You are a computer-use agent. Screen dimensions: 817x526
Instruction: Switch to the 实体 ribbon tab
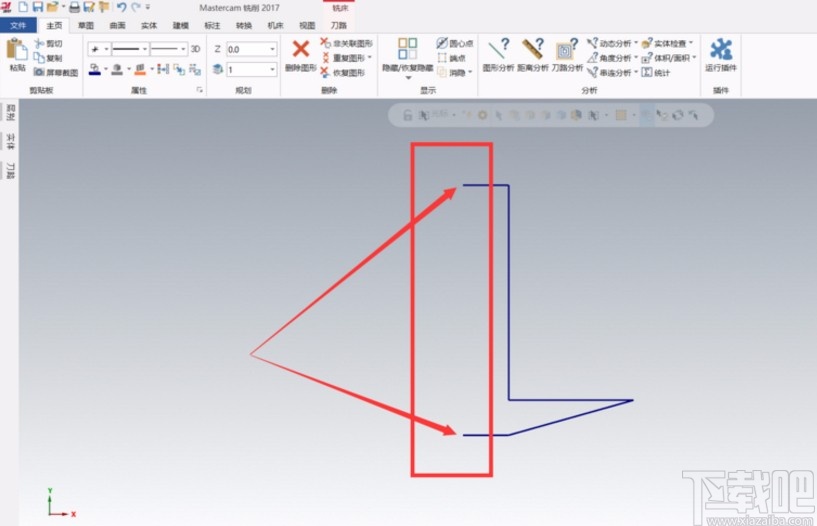(149, 25)
